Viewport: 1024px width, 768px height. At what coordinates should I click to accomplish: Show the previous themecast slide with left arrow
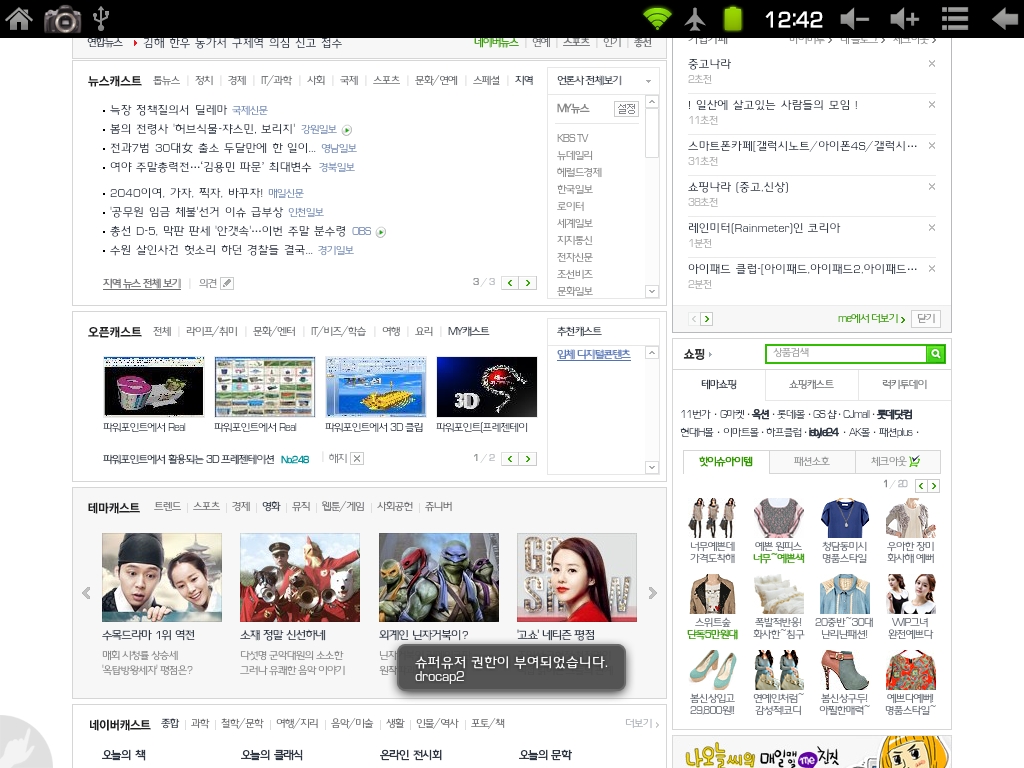coord(86,593)
